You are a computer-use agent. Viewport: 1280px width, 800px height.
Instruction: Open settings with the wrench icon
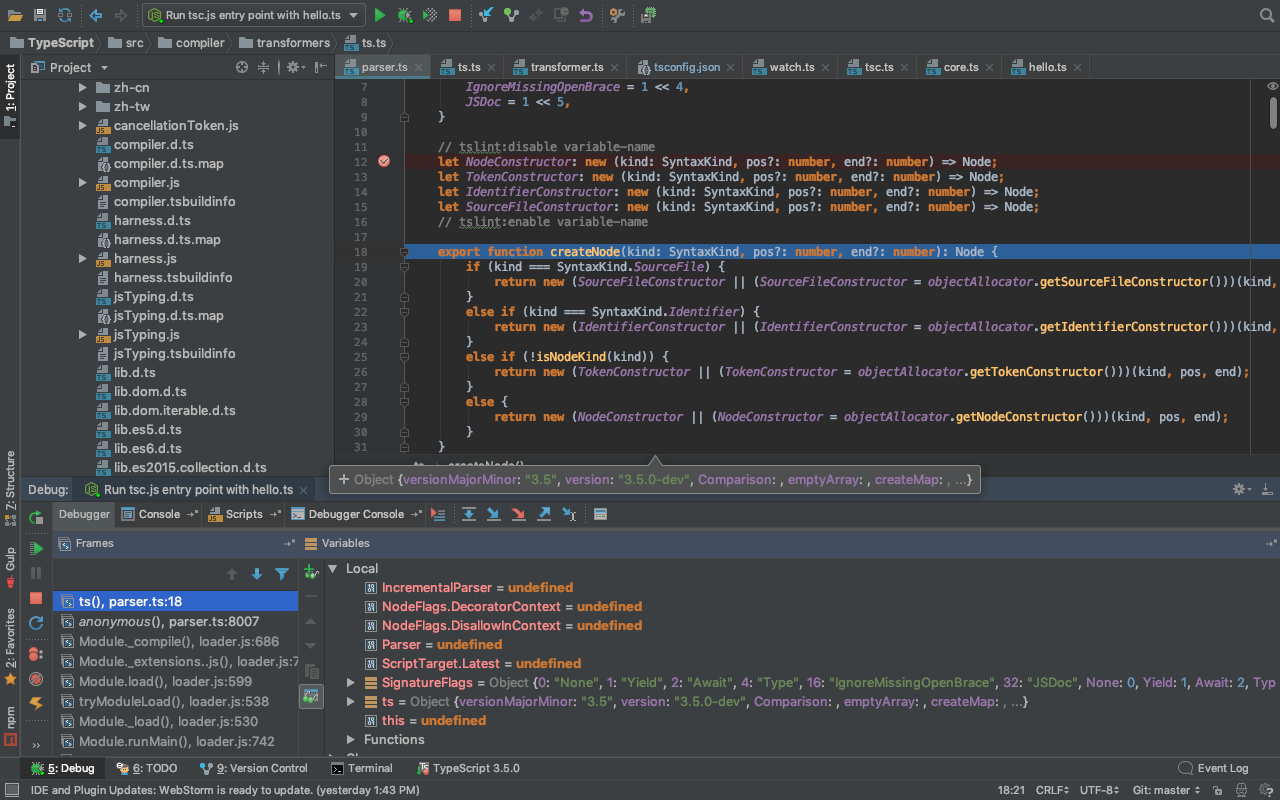point(616,15)
